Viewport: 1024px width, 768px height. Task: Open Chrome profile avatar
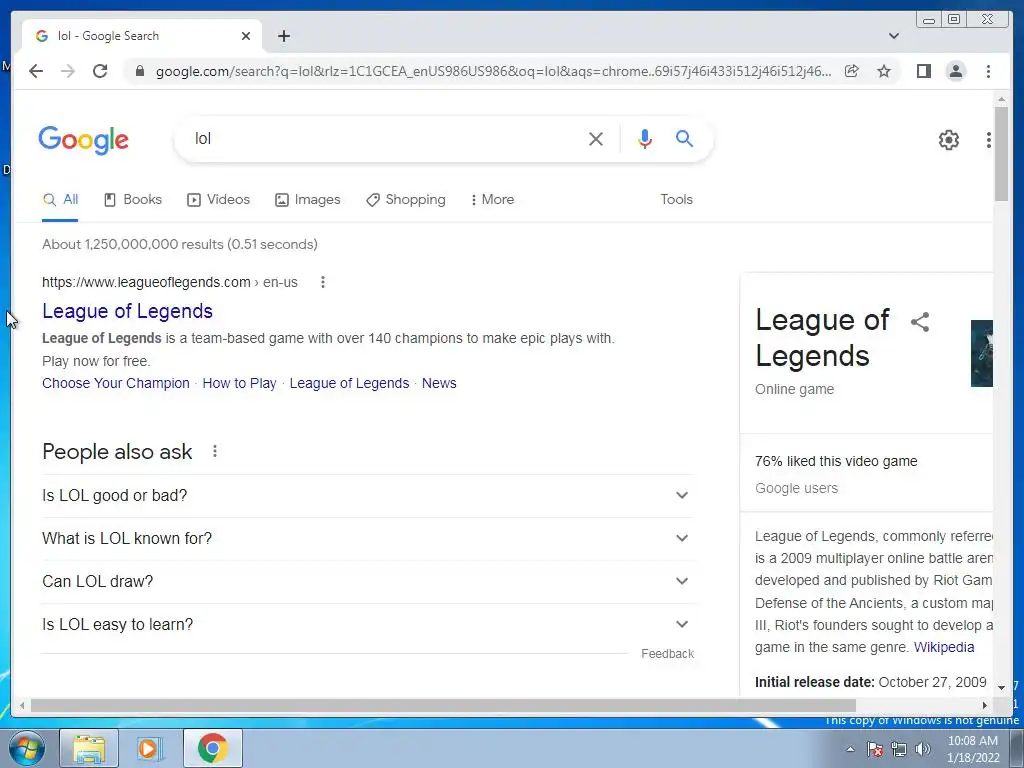click(955, 71)
